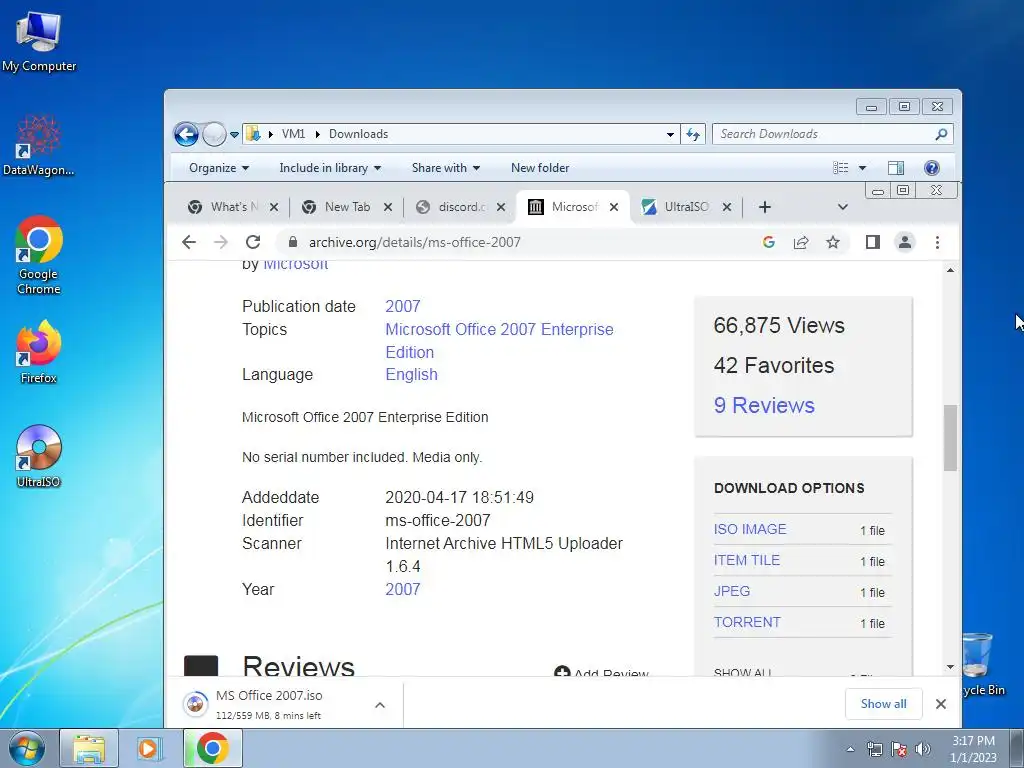Click the scrollbar down arrow
Viewport: 1024px width, 768px height.
point(950,667)
